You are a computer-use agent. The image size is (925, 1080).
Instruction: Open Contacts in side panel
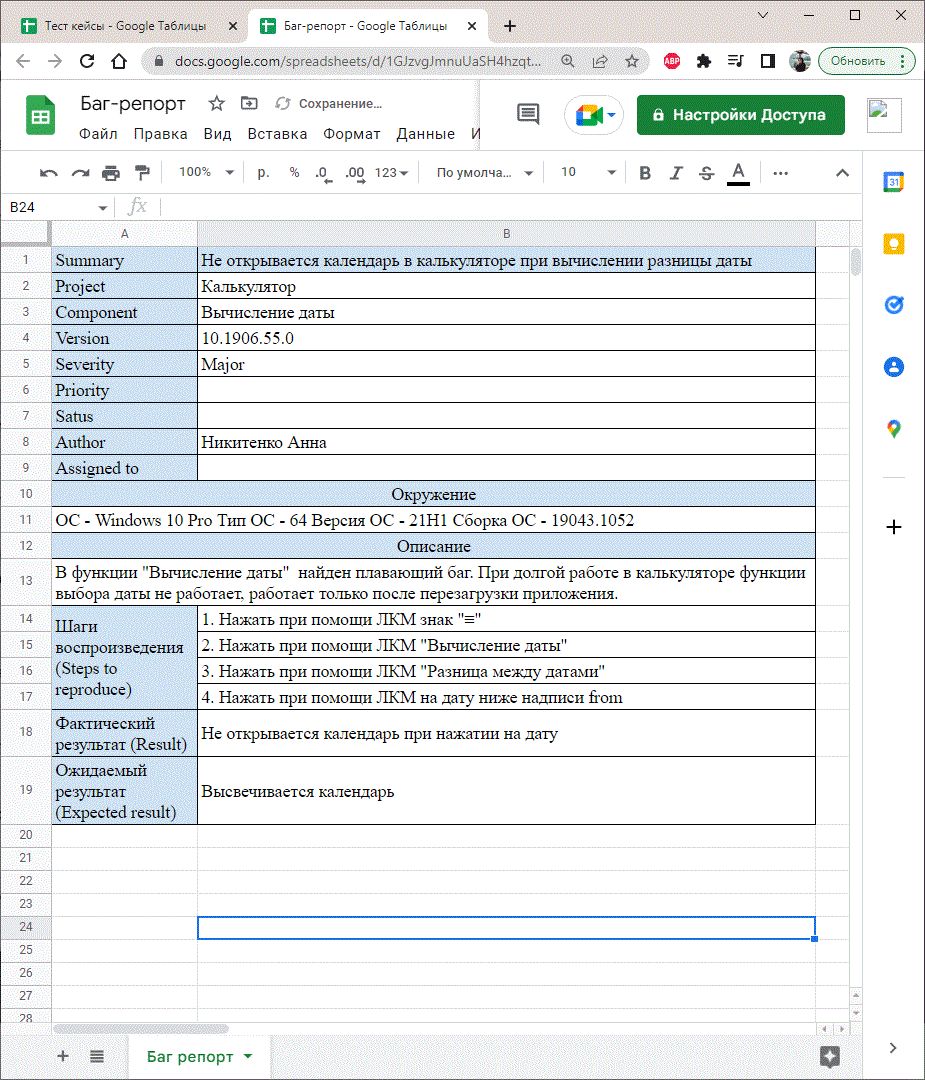tap(893, 366)
